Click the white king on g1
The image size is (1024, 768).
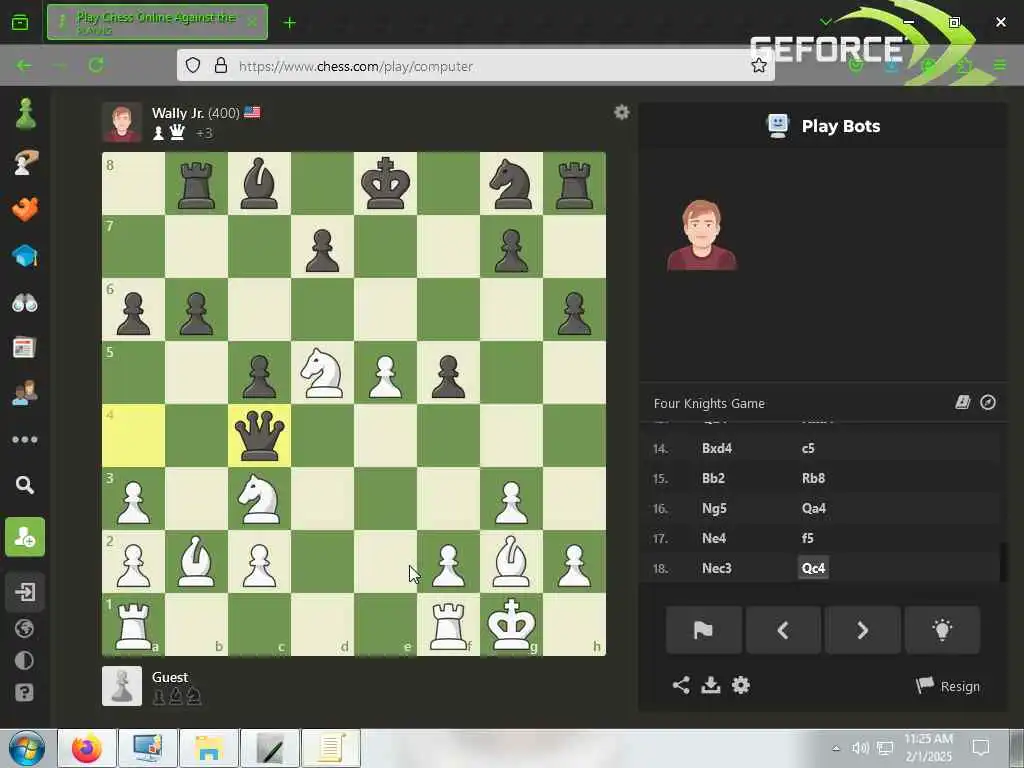click(511, 624)
